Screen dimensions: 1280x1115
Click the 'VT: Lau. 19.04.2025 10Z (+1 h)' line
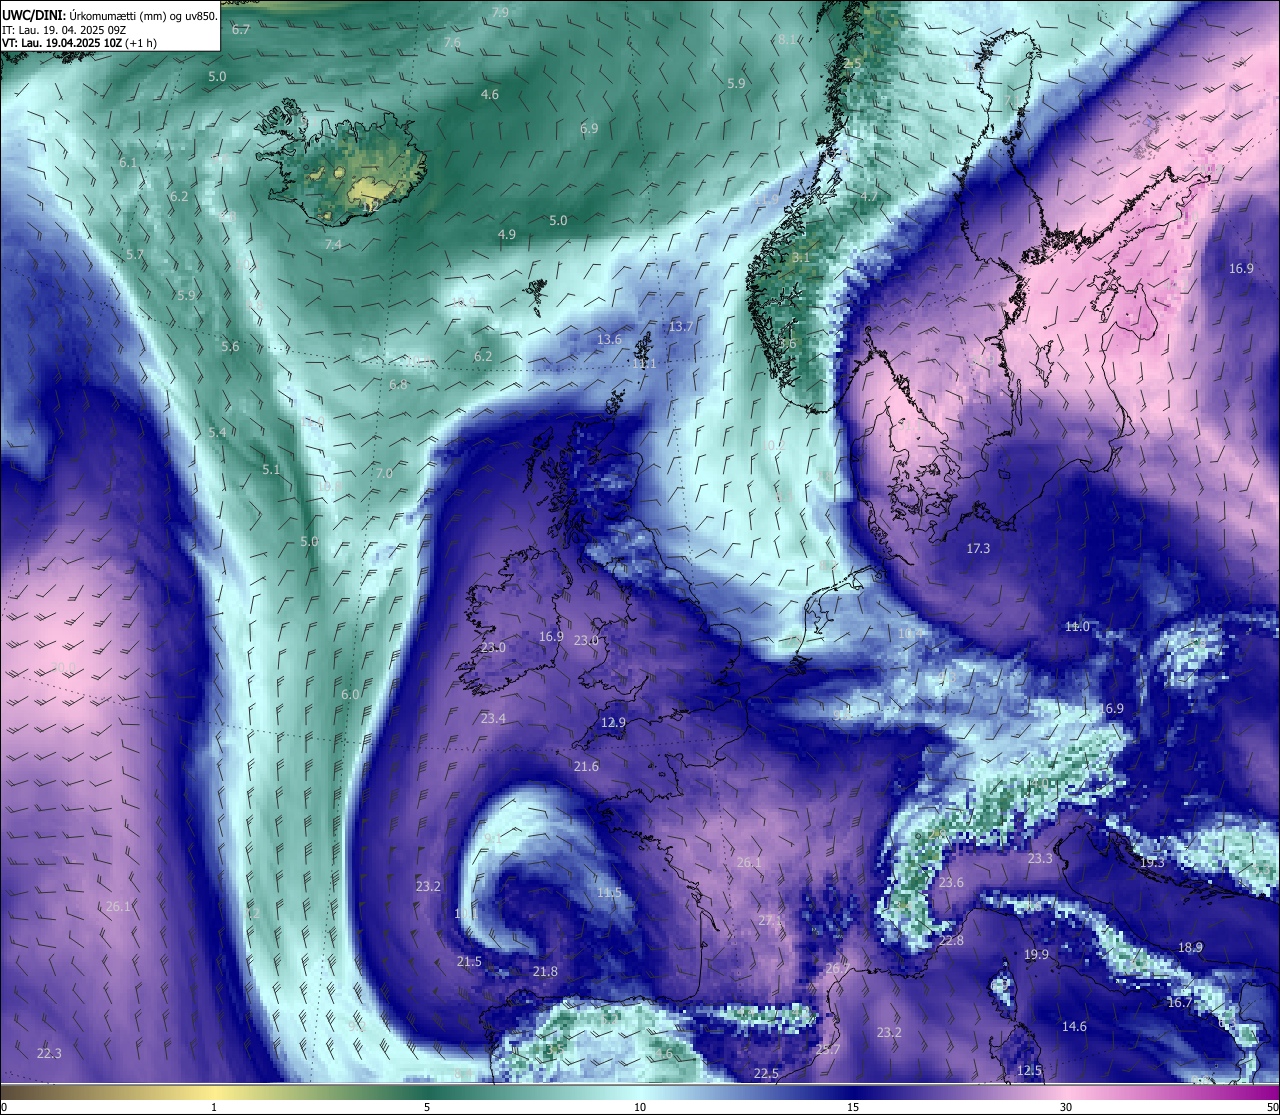tap(80, 43)
